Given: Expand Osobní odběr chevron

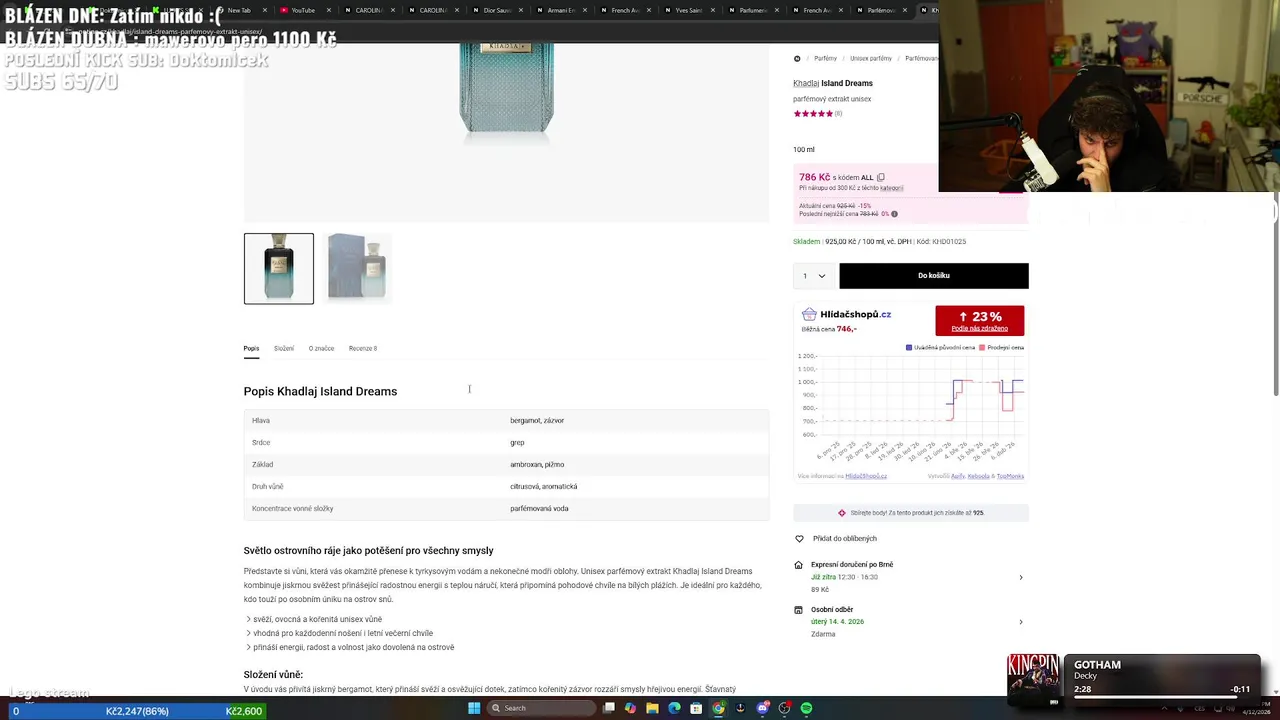Looking at the screenshot, I should [1020, 622].
